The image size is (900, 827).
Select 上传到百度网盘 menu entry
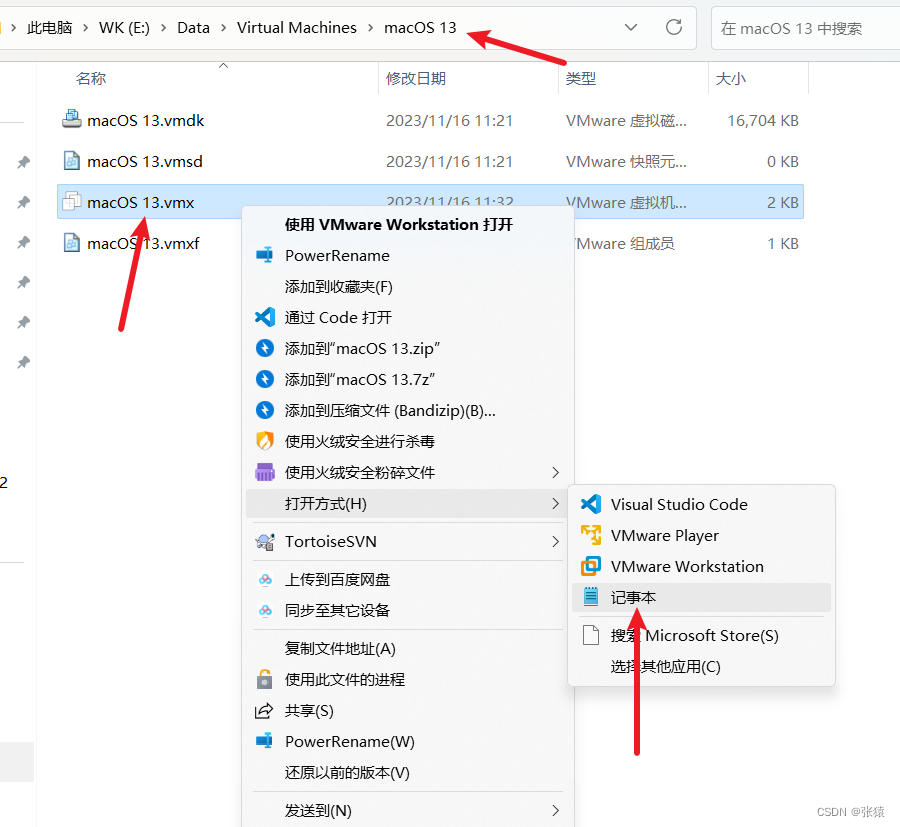(338, 580)
